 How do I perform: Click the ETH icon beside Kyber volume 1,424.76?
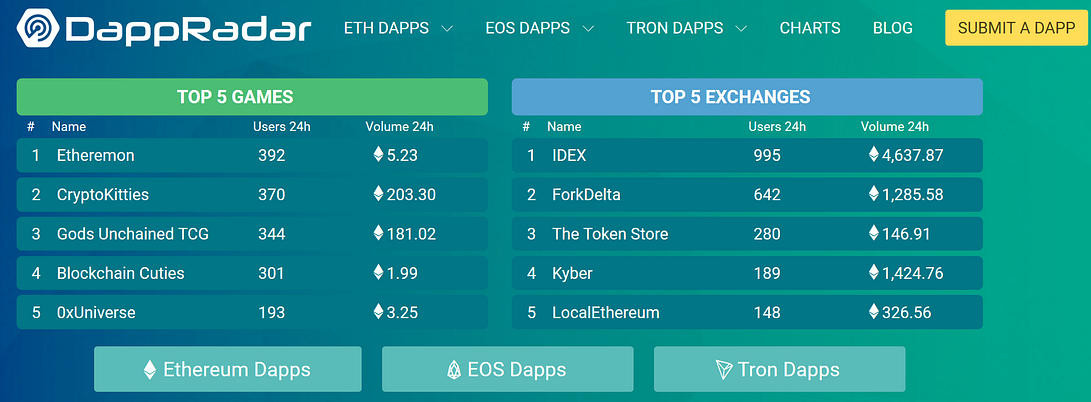click(874, 272)
